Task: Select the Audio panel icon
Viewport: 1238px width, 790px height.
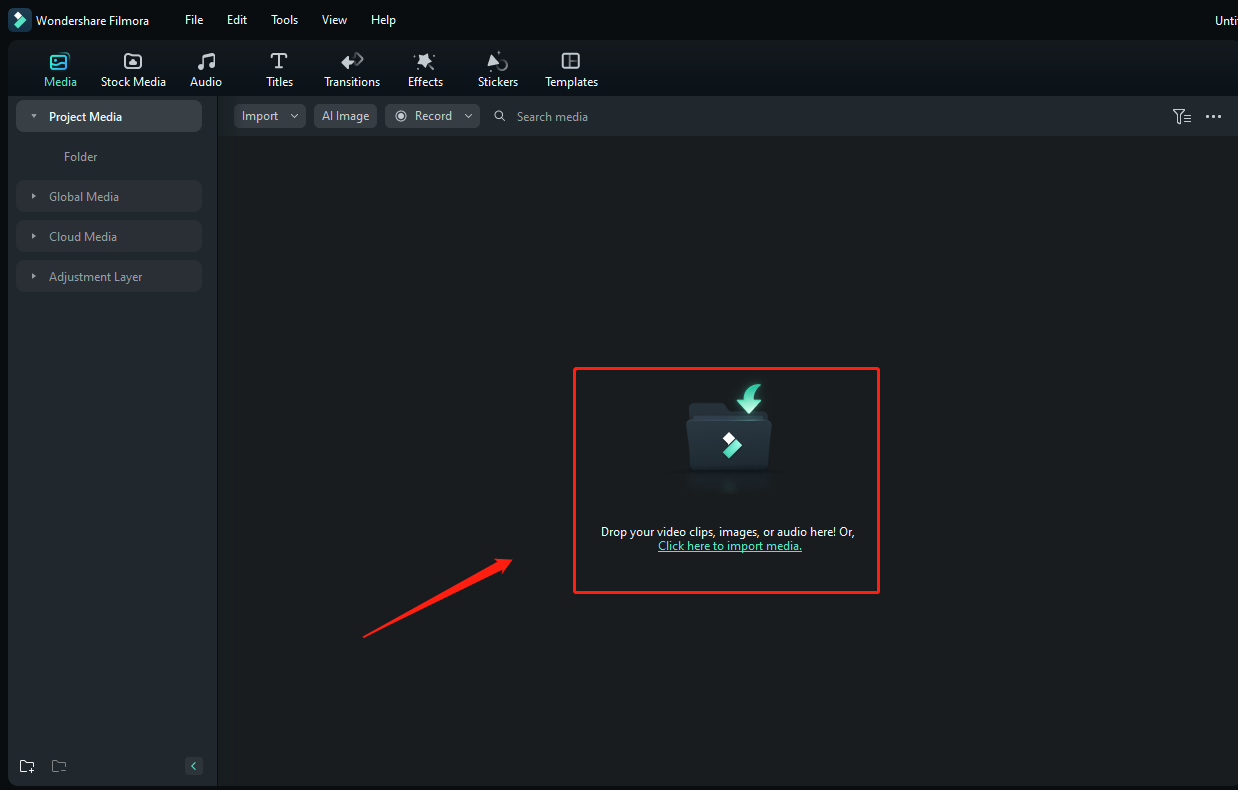Action: coord(205,68)
